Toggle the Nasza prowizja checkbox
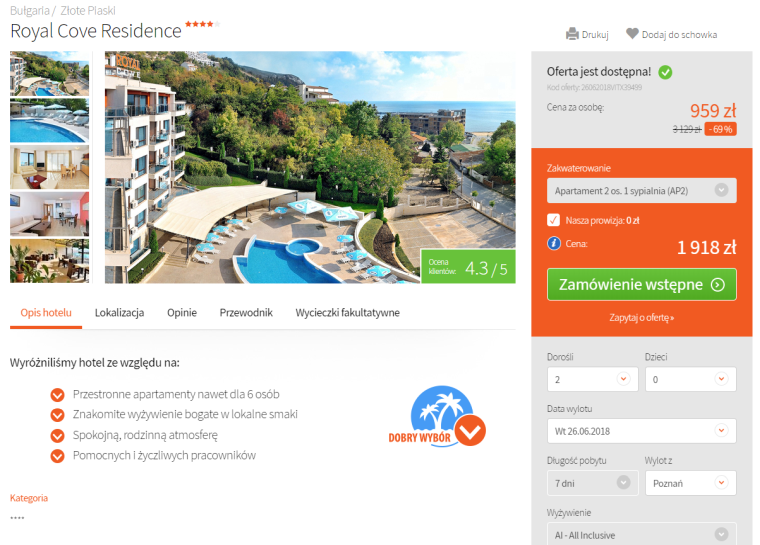 pos(554,220)
